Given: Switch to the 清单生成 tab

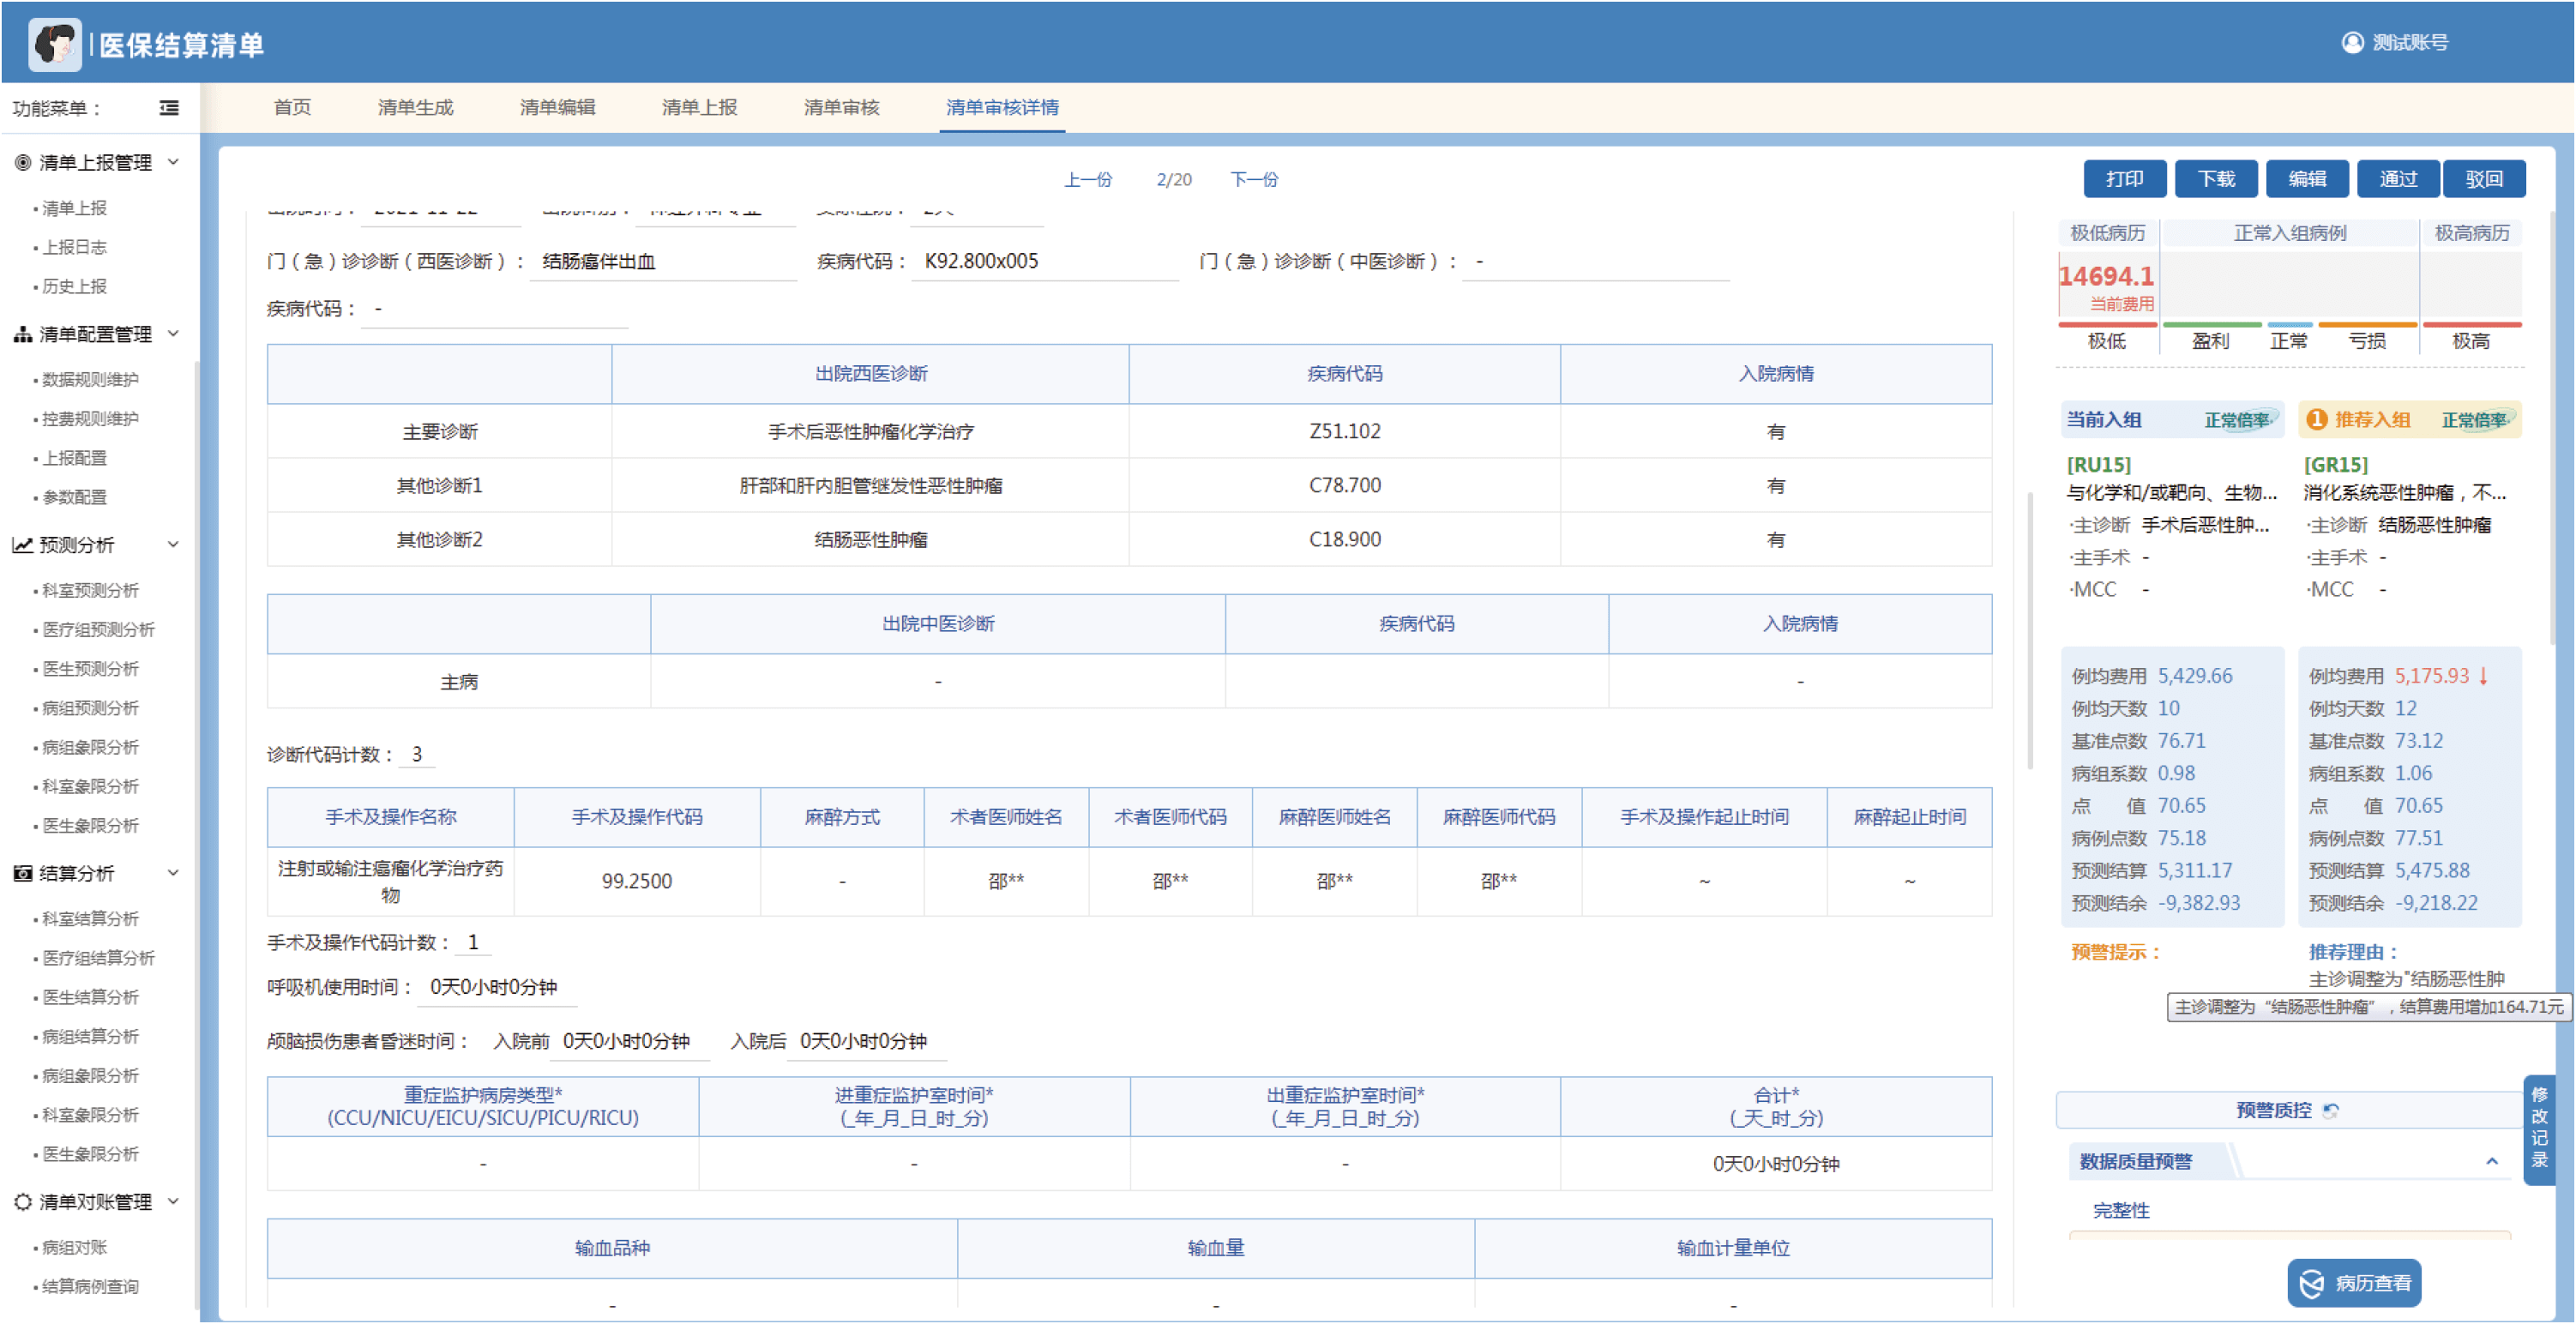Looking at the screenshot, I should (415, 107).
